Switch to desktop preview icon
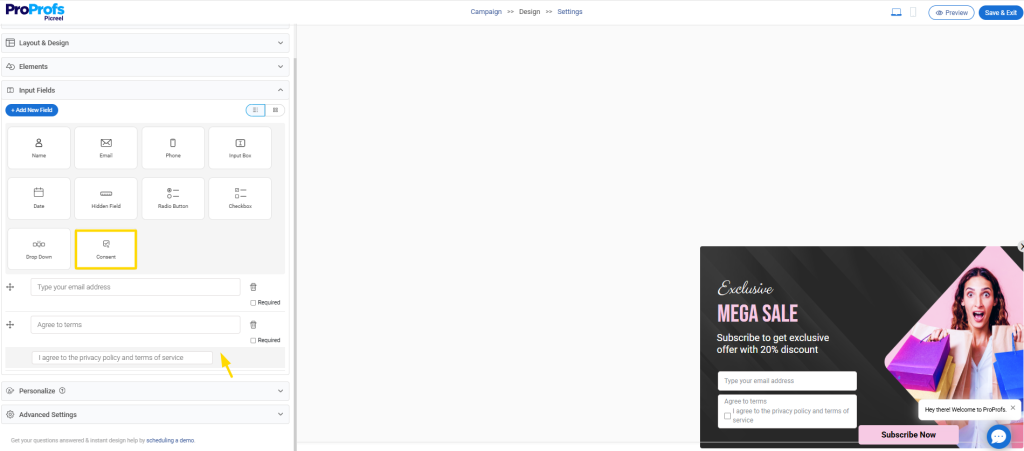Image resolution: width=1024 pixels, height=451 pixels. tap(896, 12)
